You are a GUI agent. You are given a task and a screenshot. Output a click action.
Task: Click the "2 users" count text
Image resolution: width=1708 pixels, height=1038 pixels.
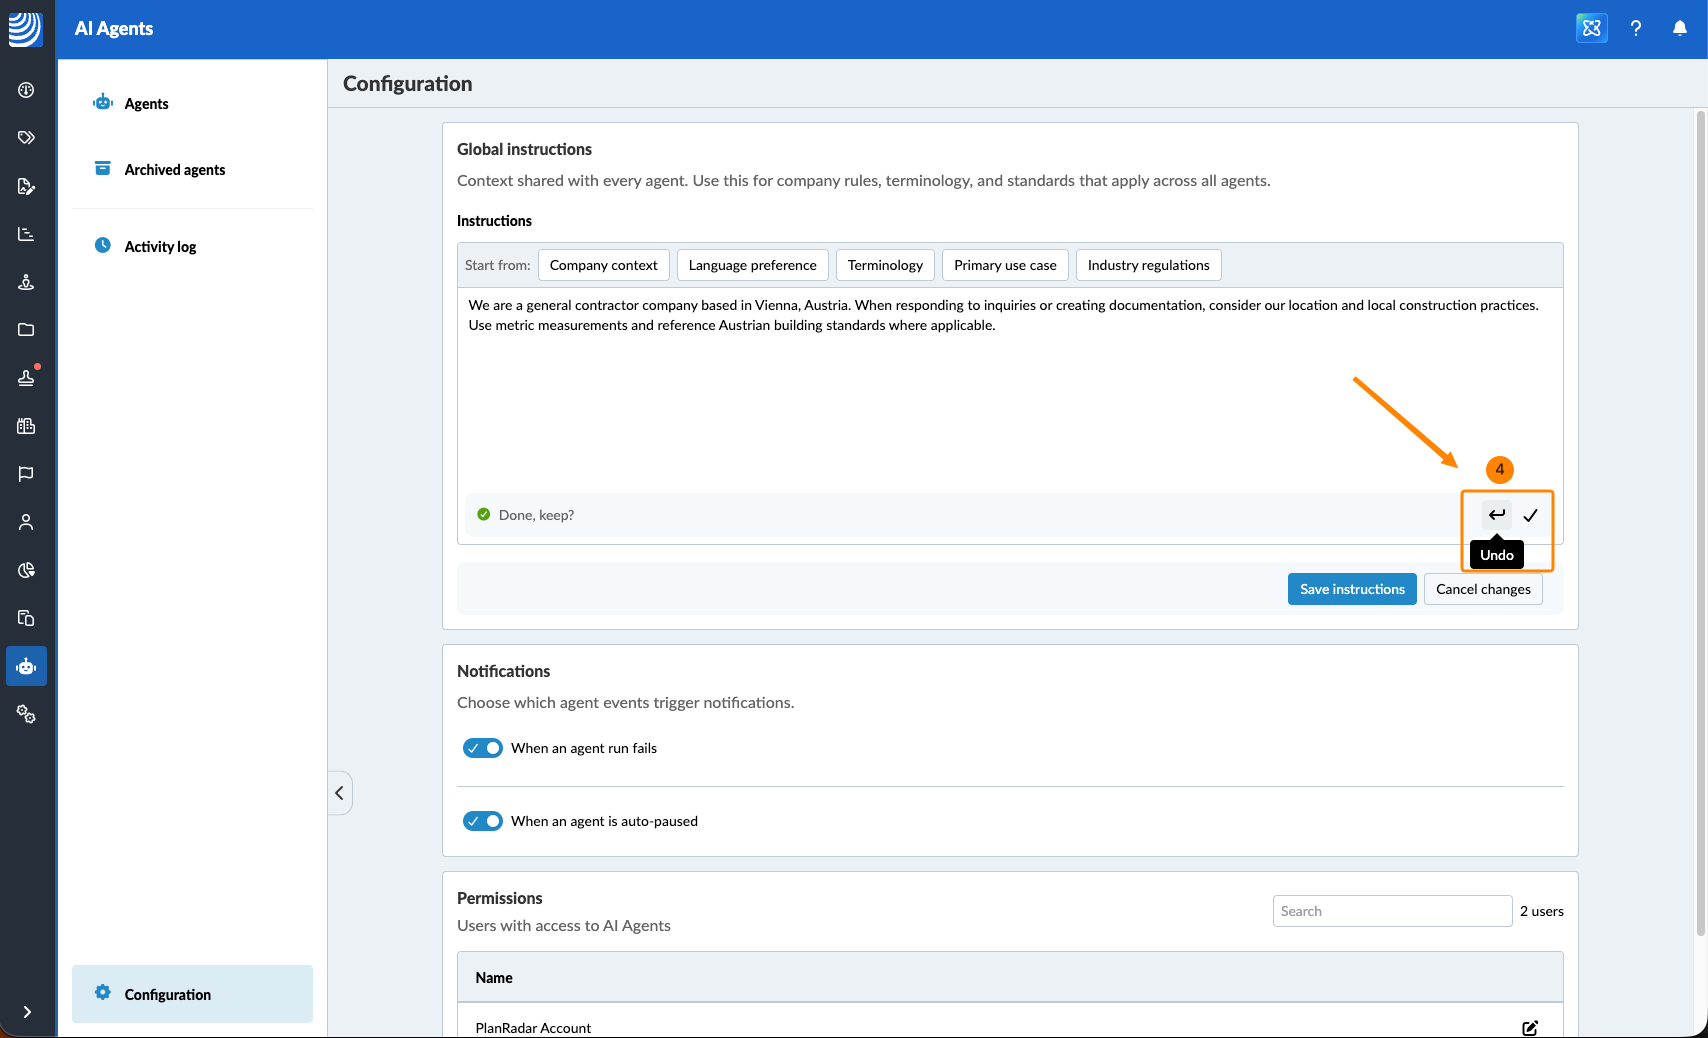1542,911
